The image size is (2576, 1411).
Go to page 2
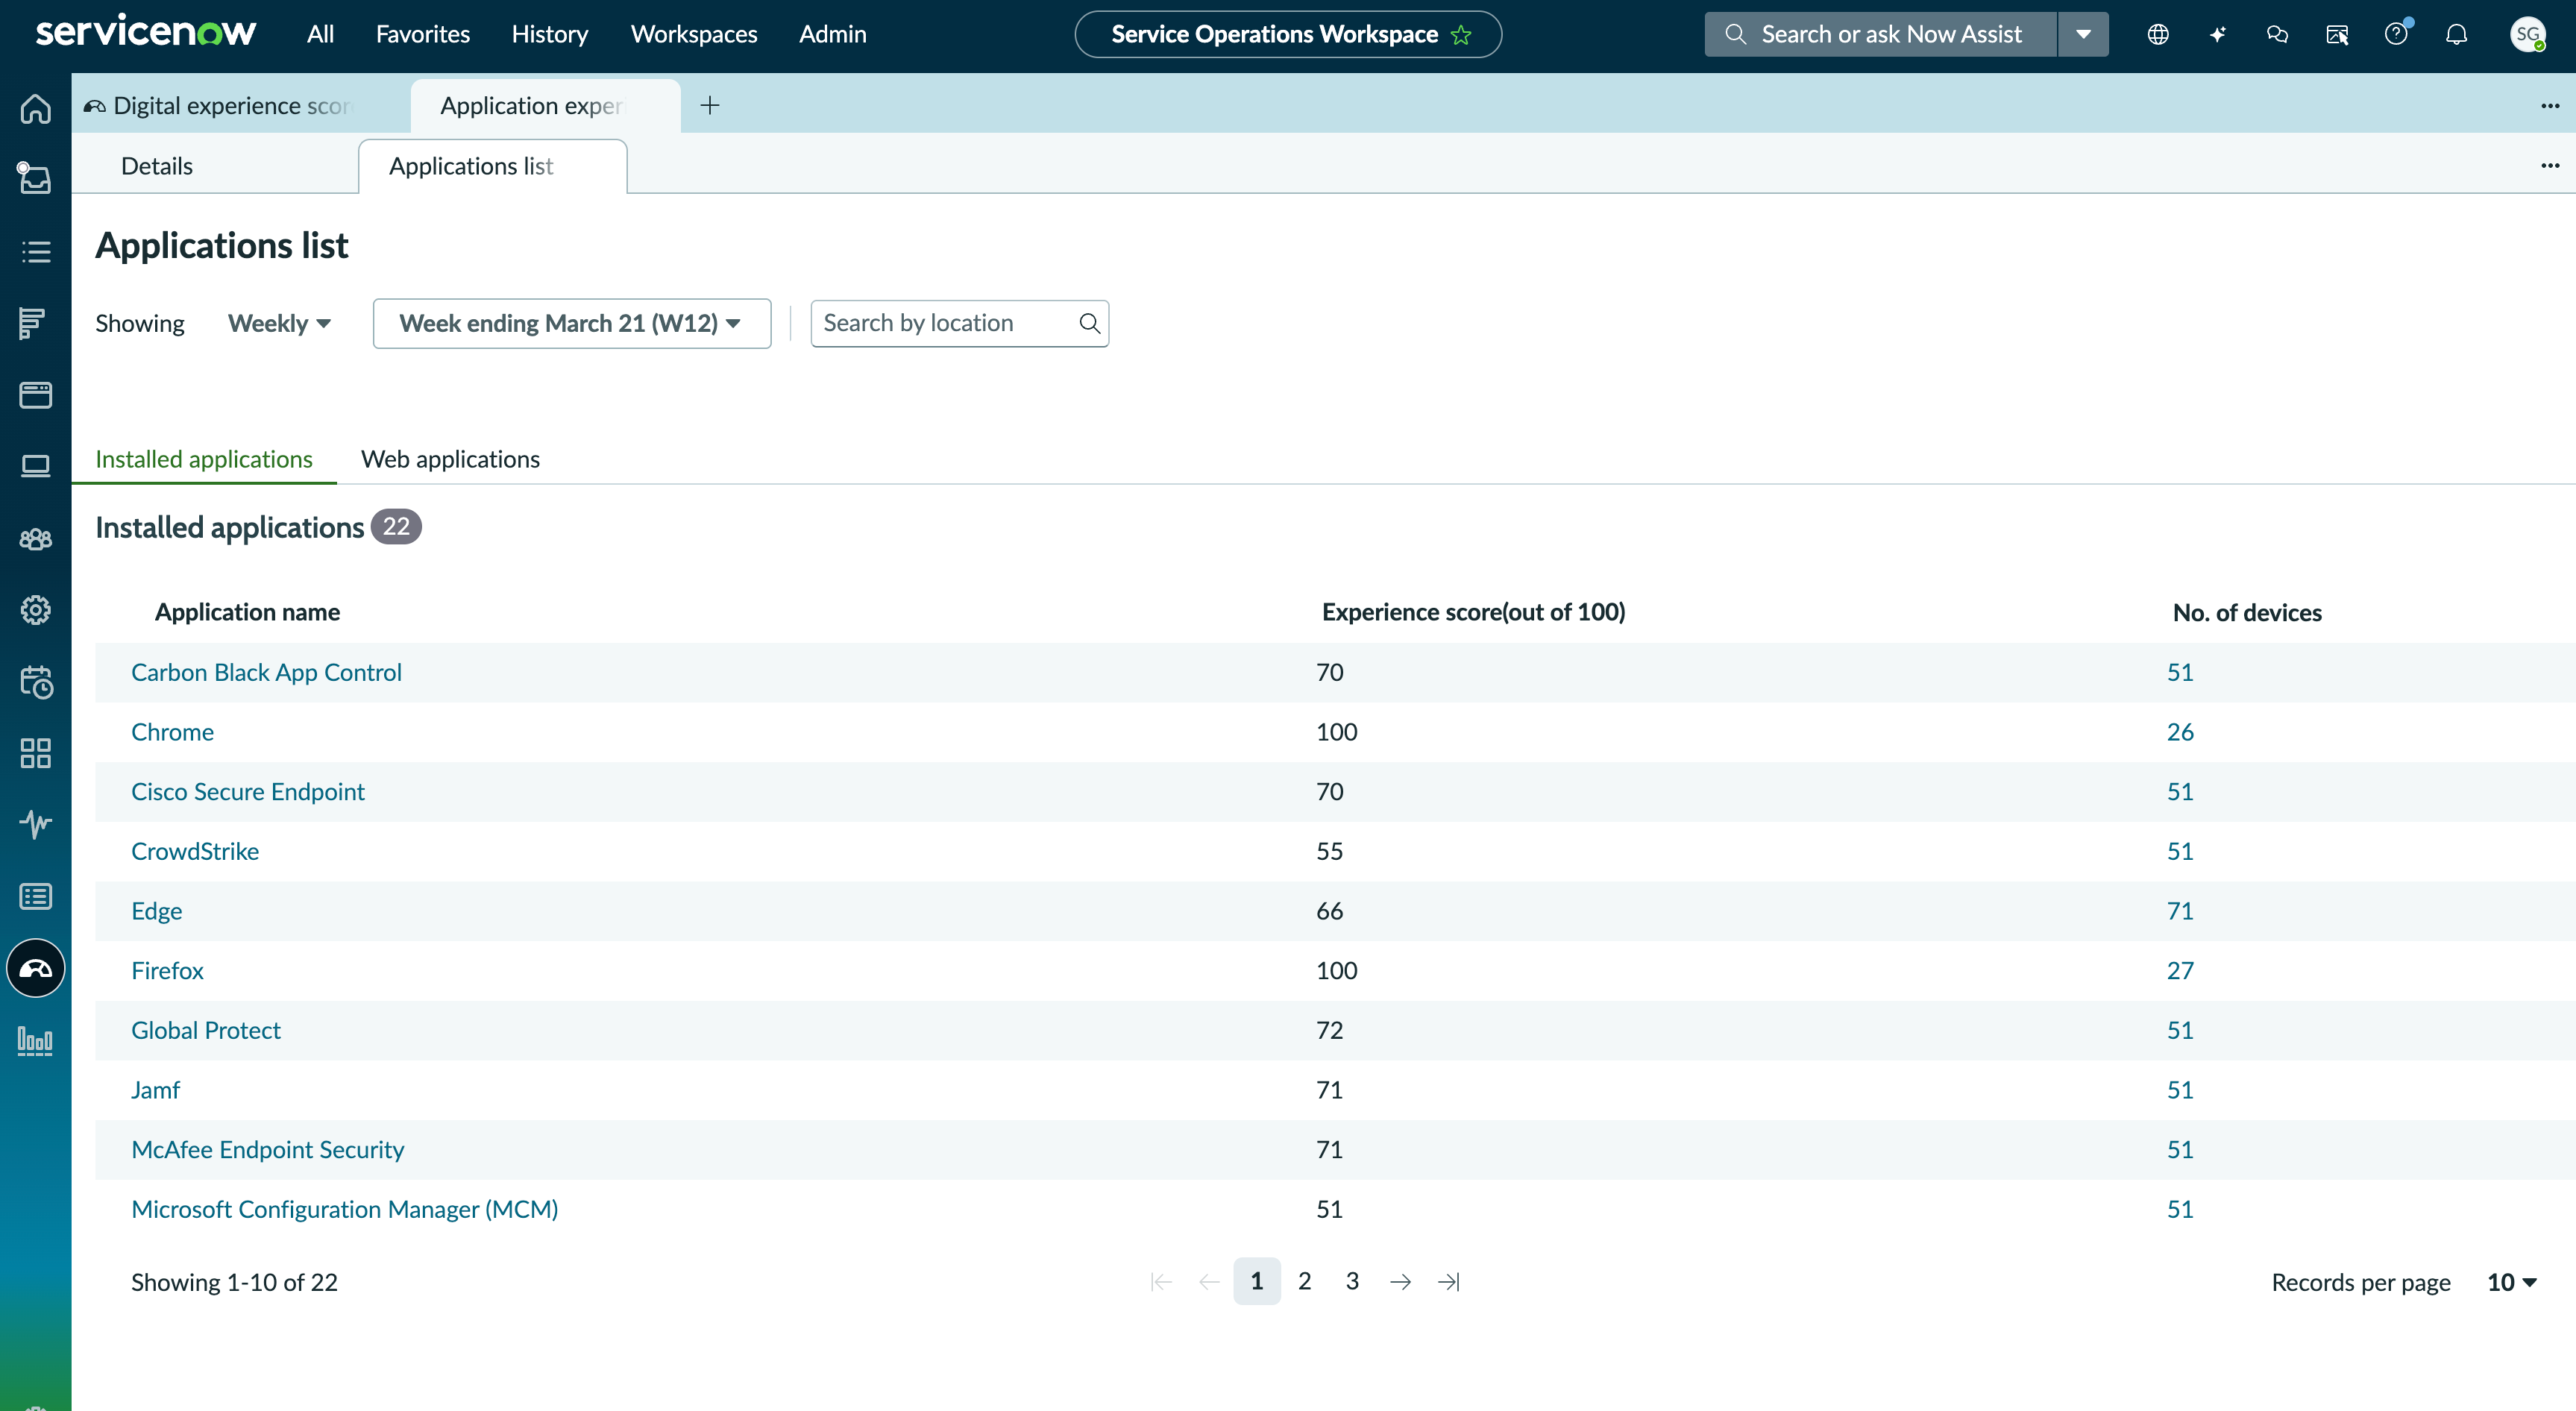[1304, 1281]
